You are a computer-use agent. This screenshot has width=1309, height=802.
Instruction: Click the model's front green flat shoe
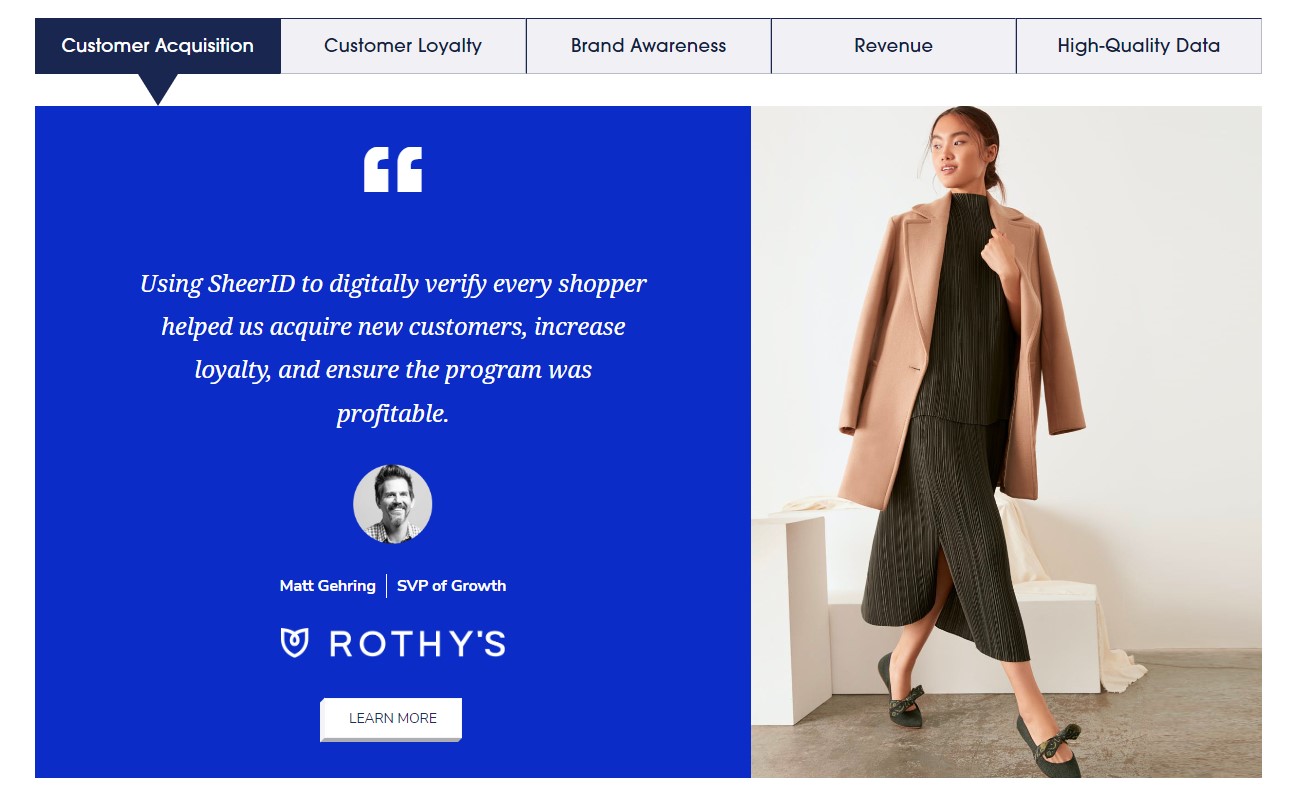click(1050, 748)
